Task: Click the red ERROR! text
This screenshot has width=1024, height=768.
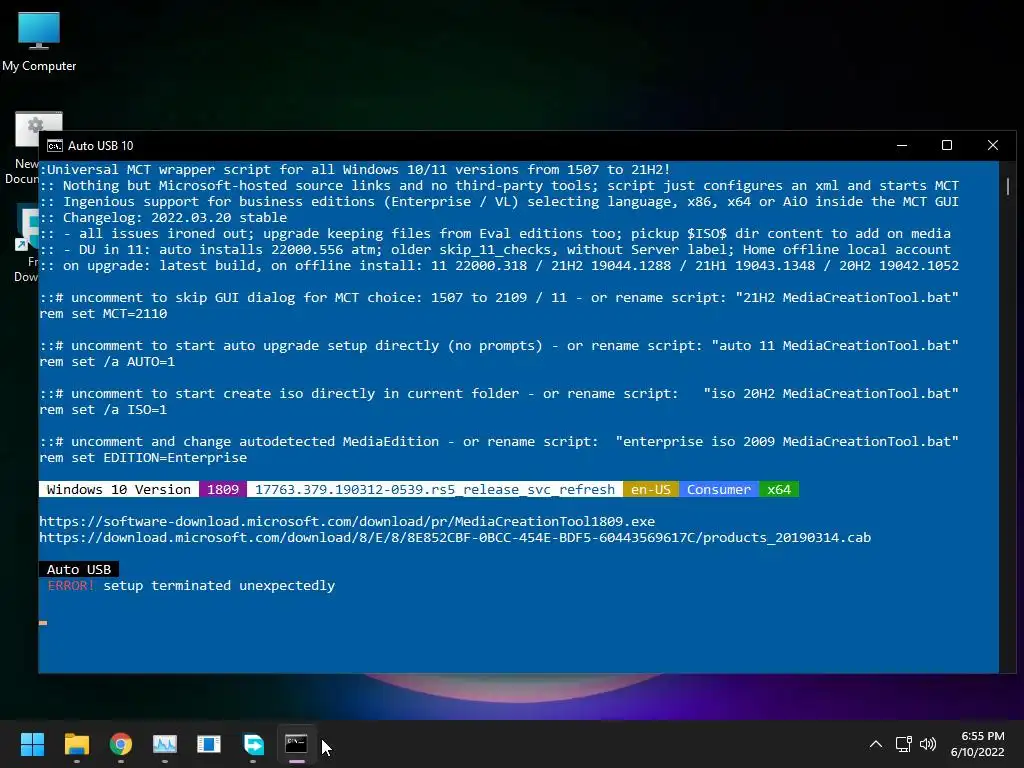Action: click(71, 586)
